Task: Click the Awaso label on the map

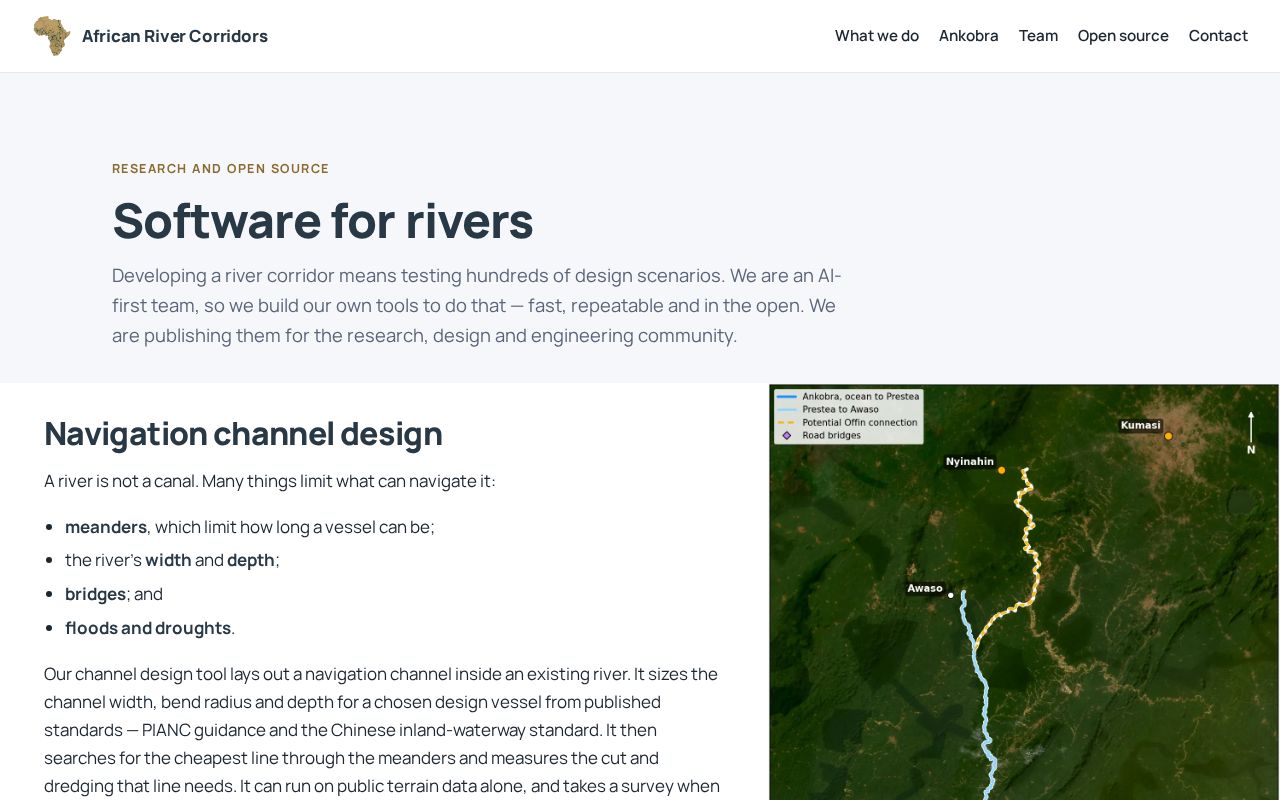Action: pyautogui.click(x=925, y=588)
